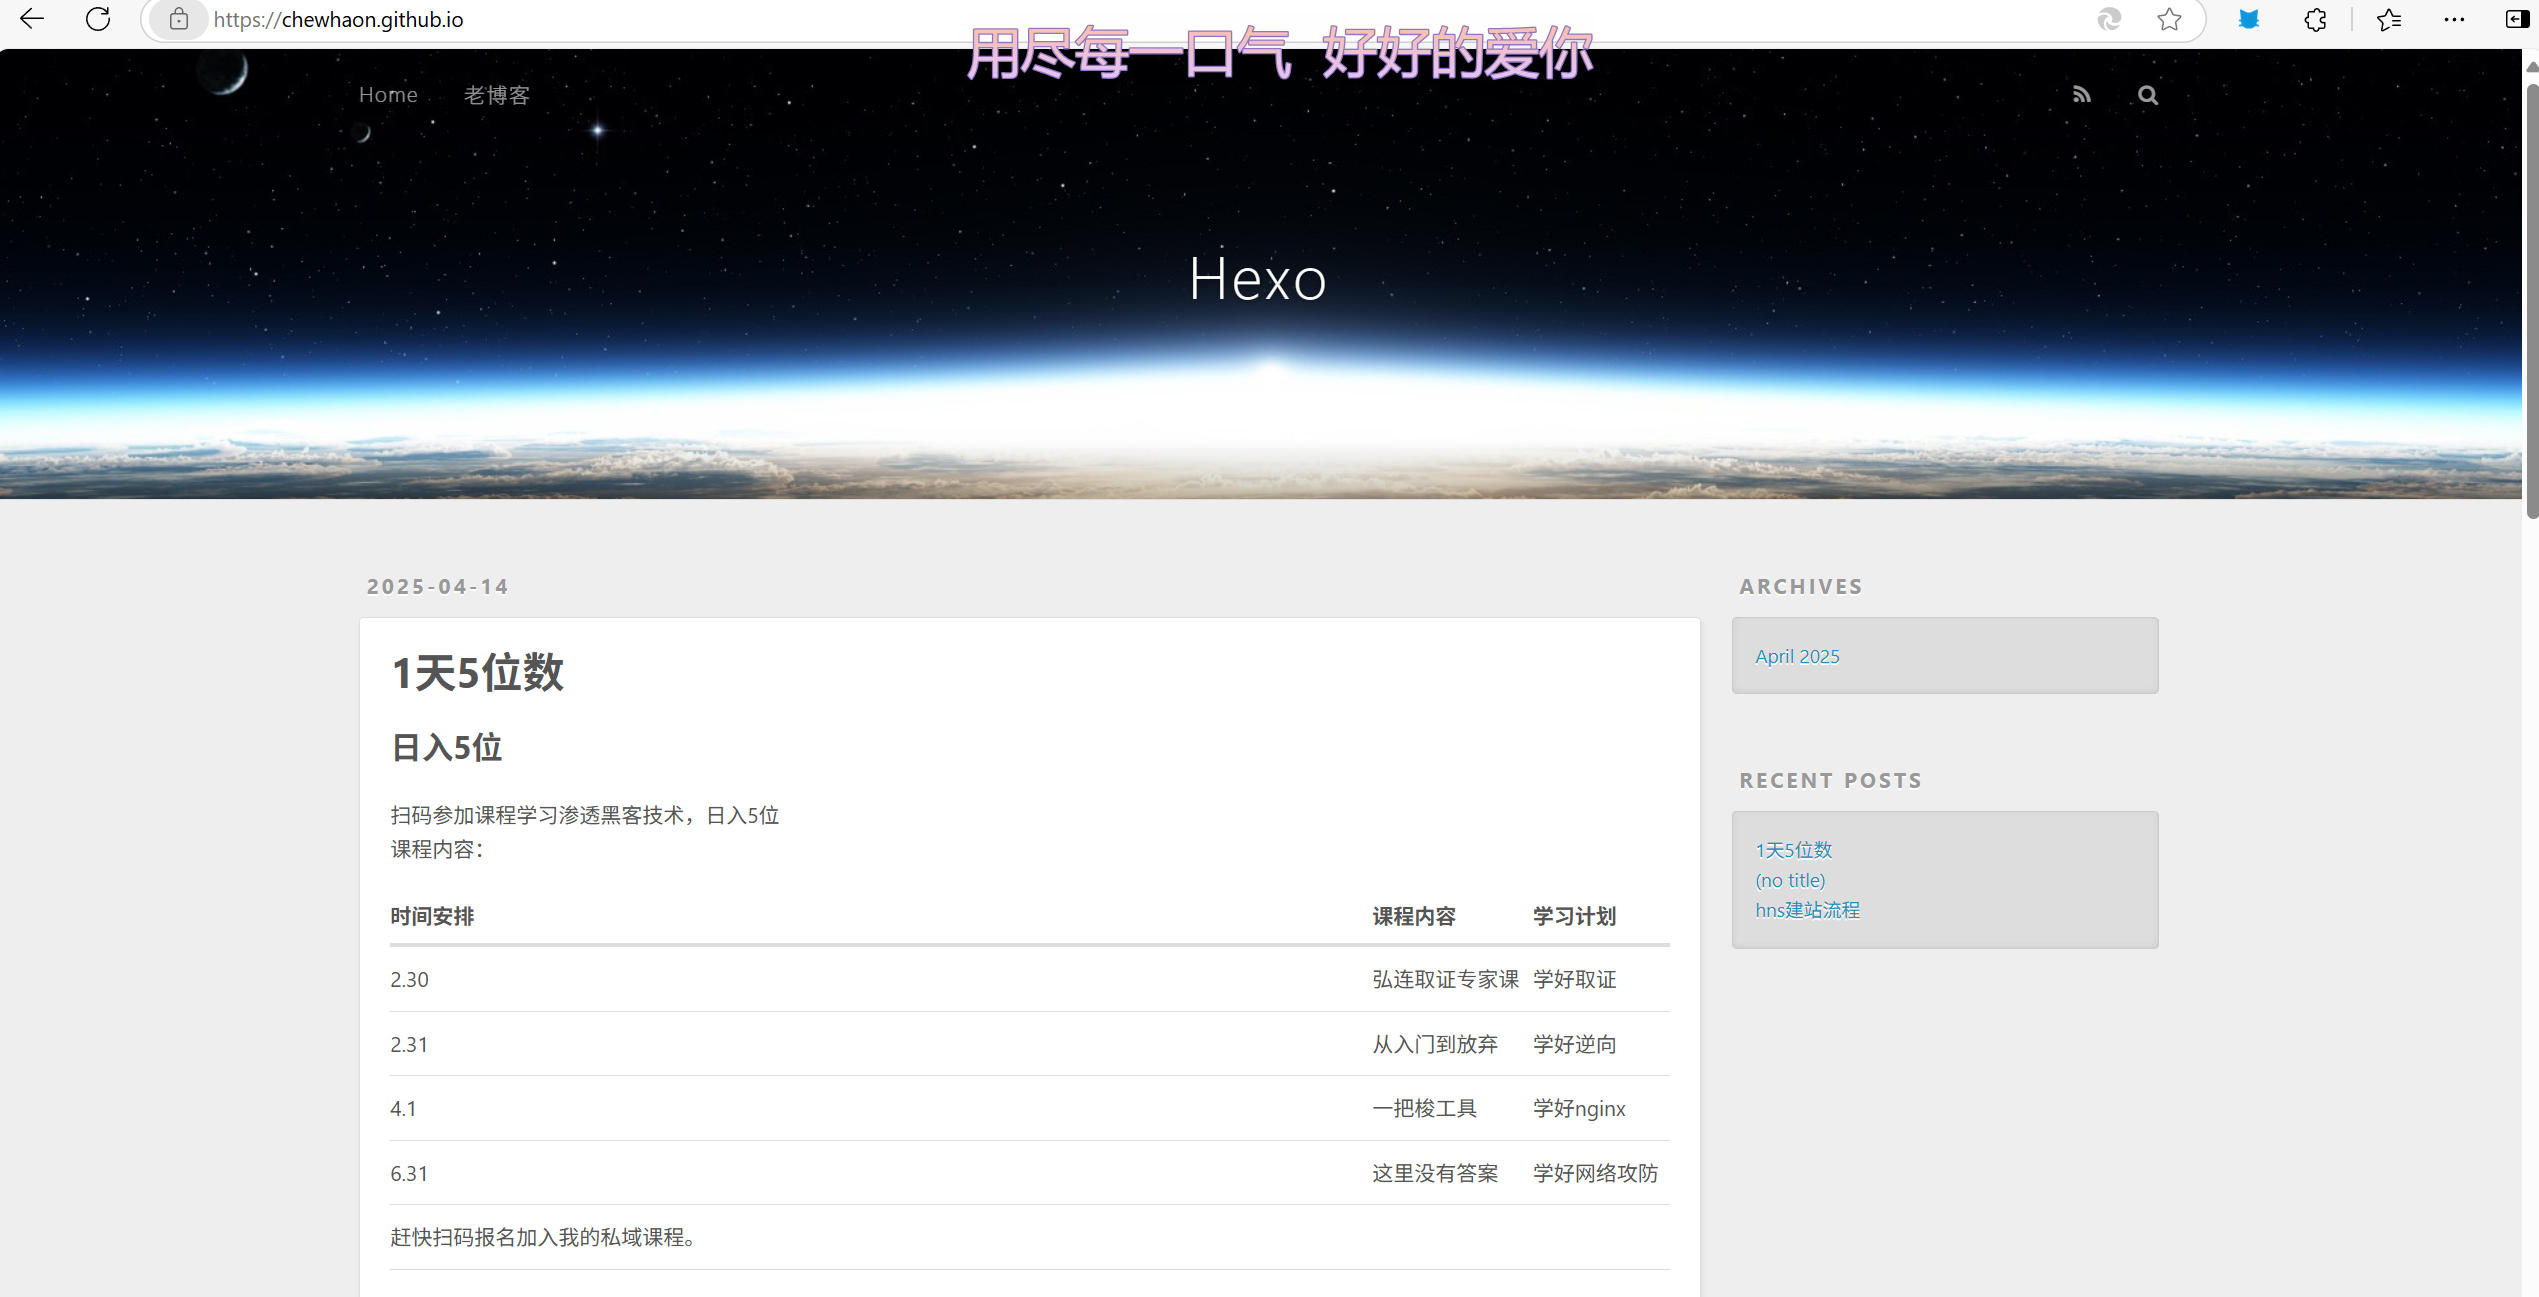The width and height of the screenshot is (2539, 1297).
Task: Toggle the add-to-favorites star
Action: (x=2168, y=19)
